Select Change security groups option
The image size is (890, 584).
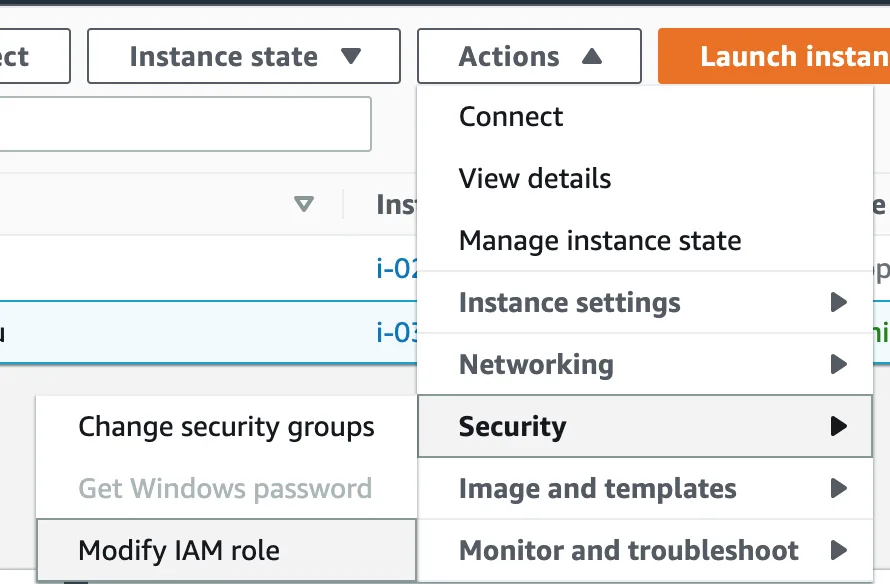pos(226,426)
